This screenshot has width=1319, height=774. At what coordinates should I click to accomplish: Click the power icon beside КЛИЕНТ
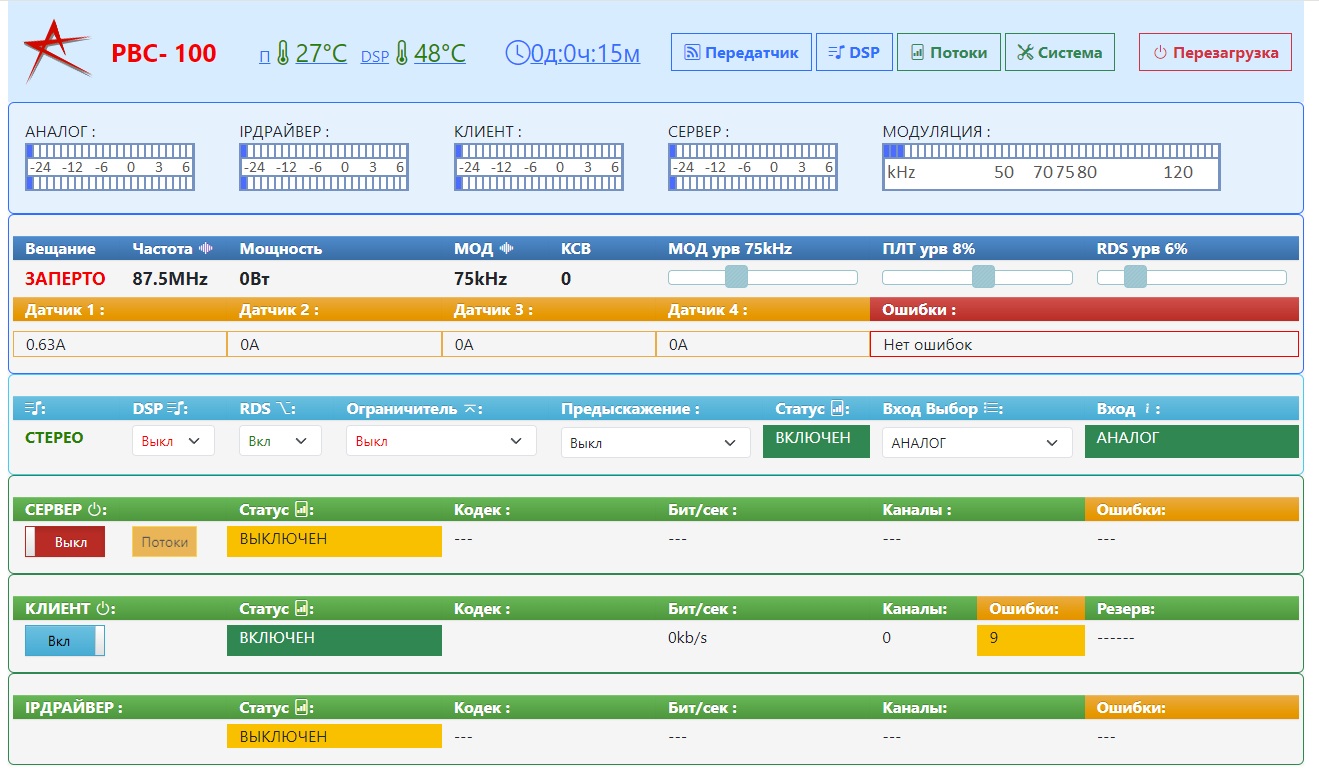(x=105, y=609)
